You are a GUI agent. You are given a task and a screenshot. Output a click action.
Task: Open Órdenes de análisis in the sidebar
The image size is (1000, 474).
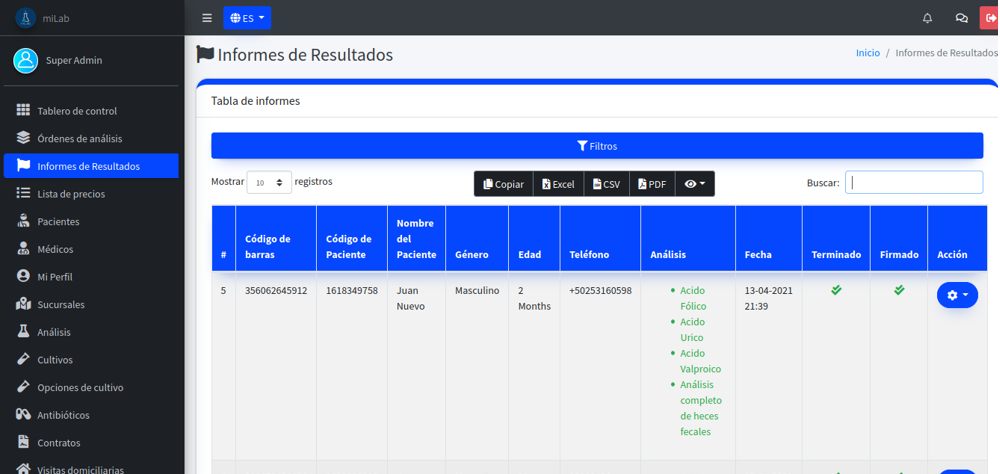tap(80, 138)
